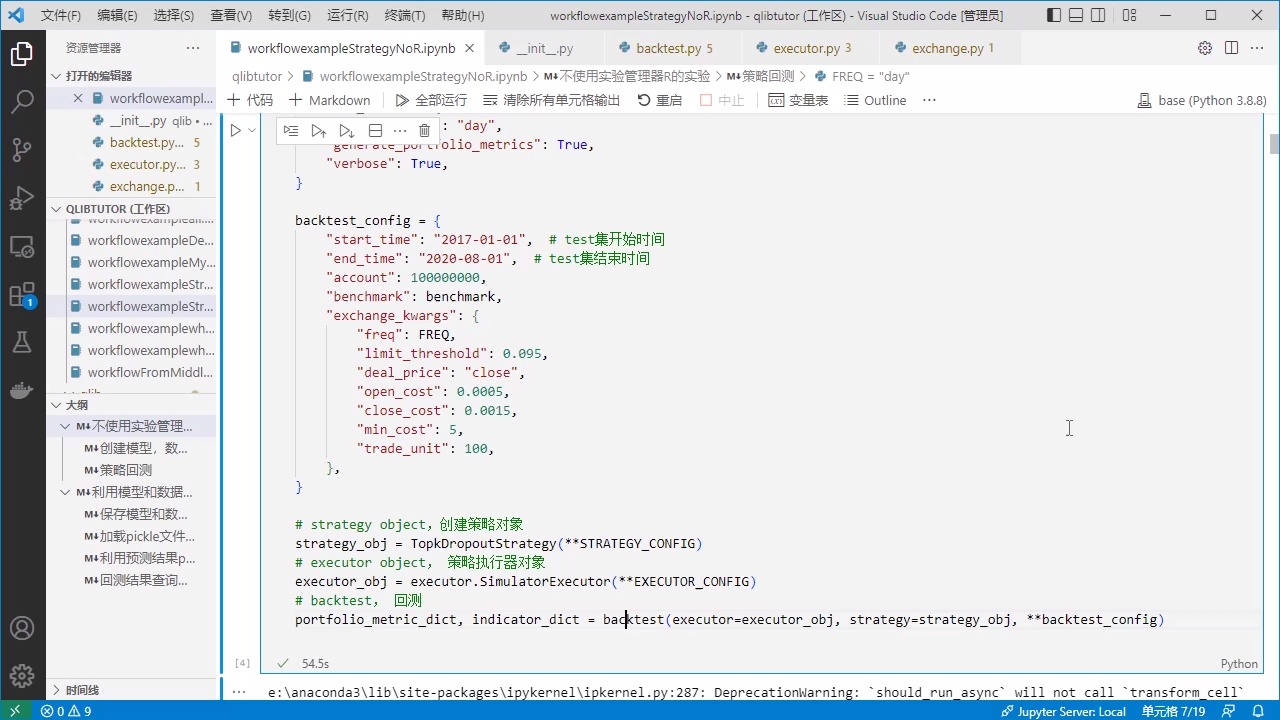The height and width of the screenshot is (720, 1280).
Task: Expand the 时间线 section
Action: 82,690
